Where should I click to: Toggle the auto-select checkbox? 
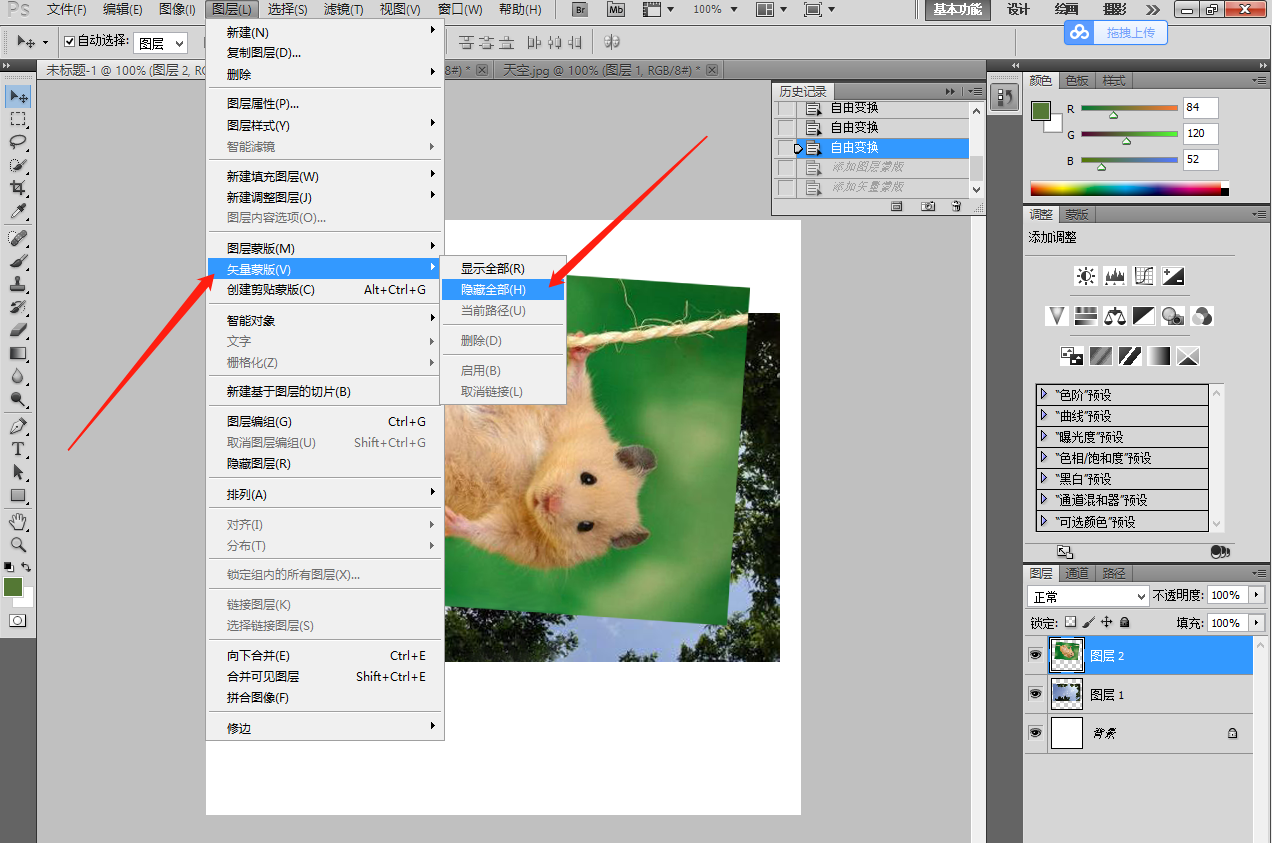pos(69,42)
